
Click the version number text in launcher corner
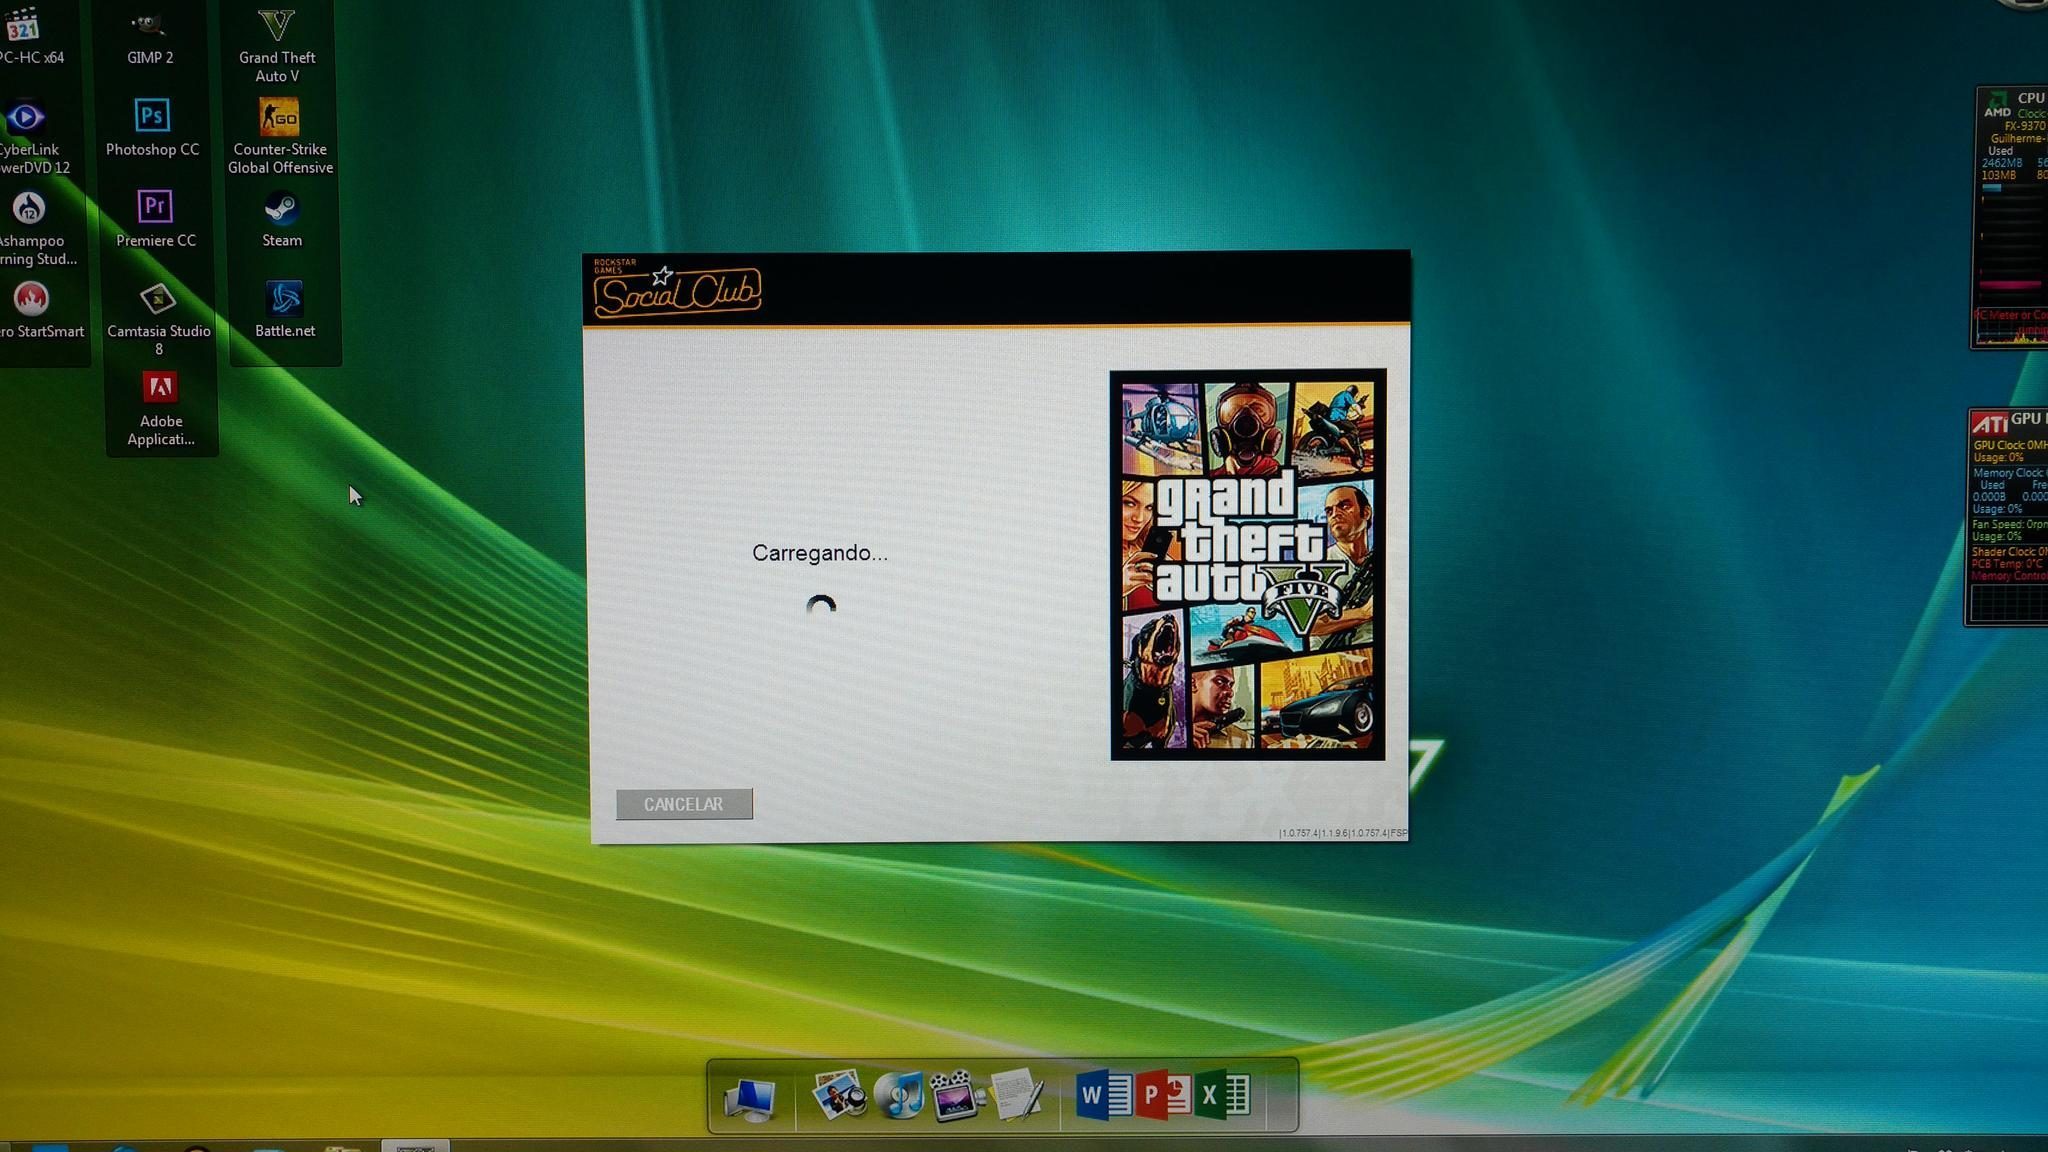pos(1343,833)
